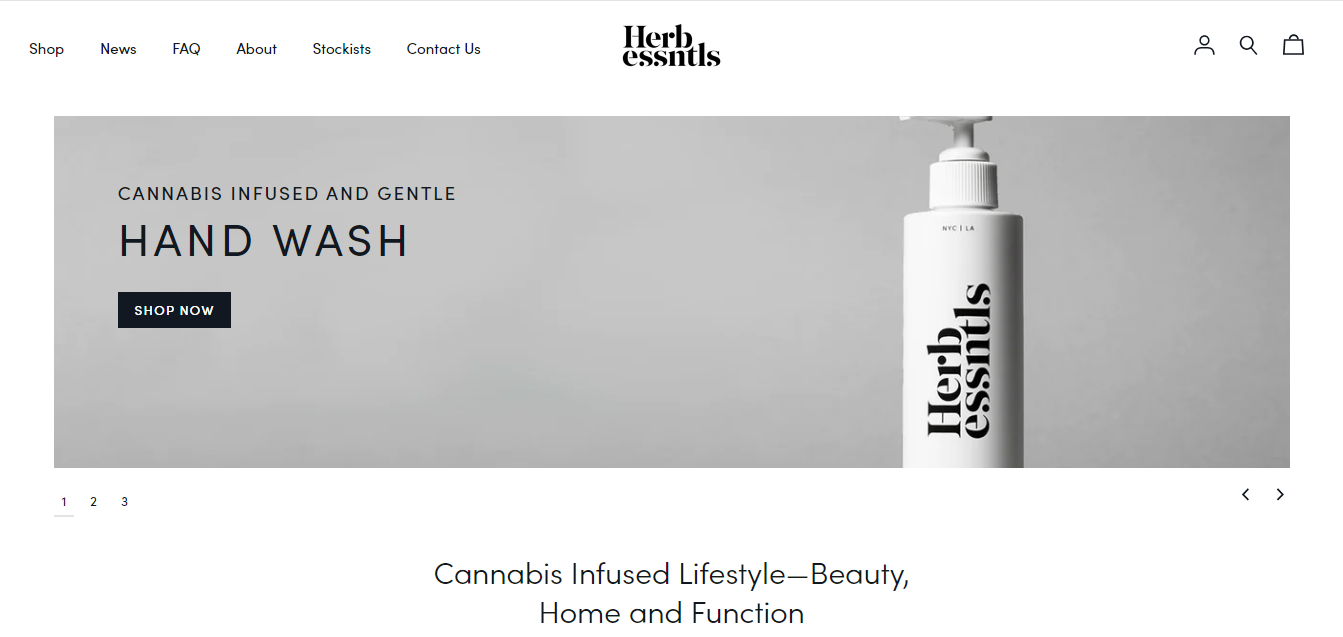Open the account profile icon
The height and width of the screenshot is (637, 1343).
point(1204,45)
